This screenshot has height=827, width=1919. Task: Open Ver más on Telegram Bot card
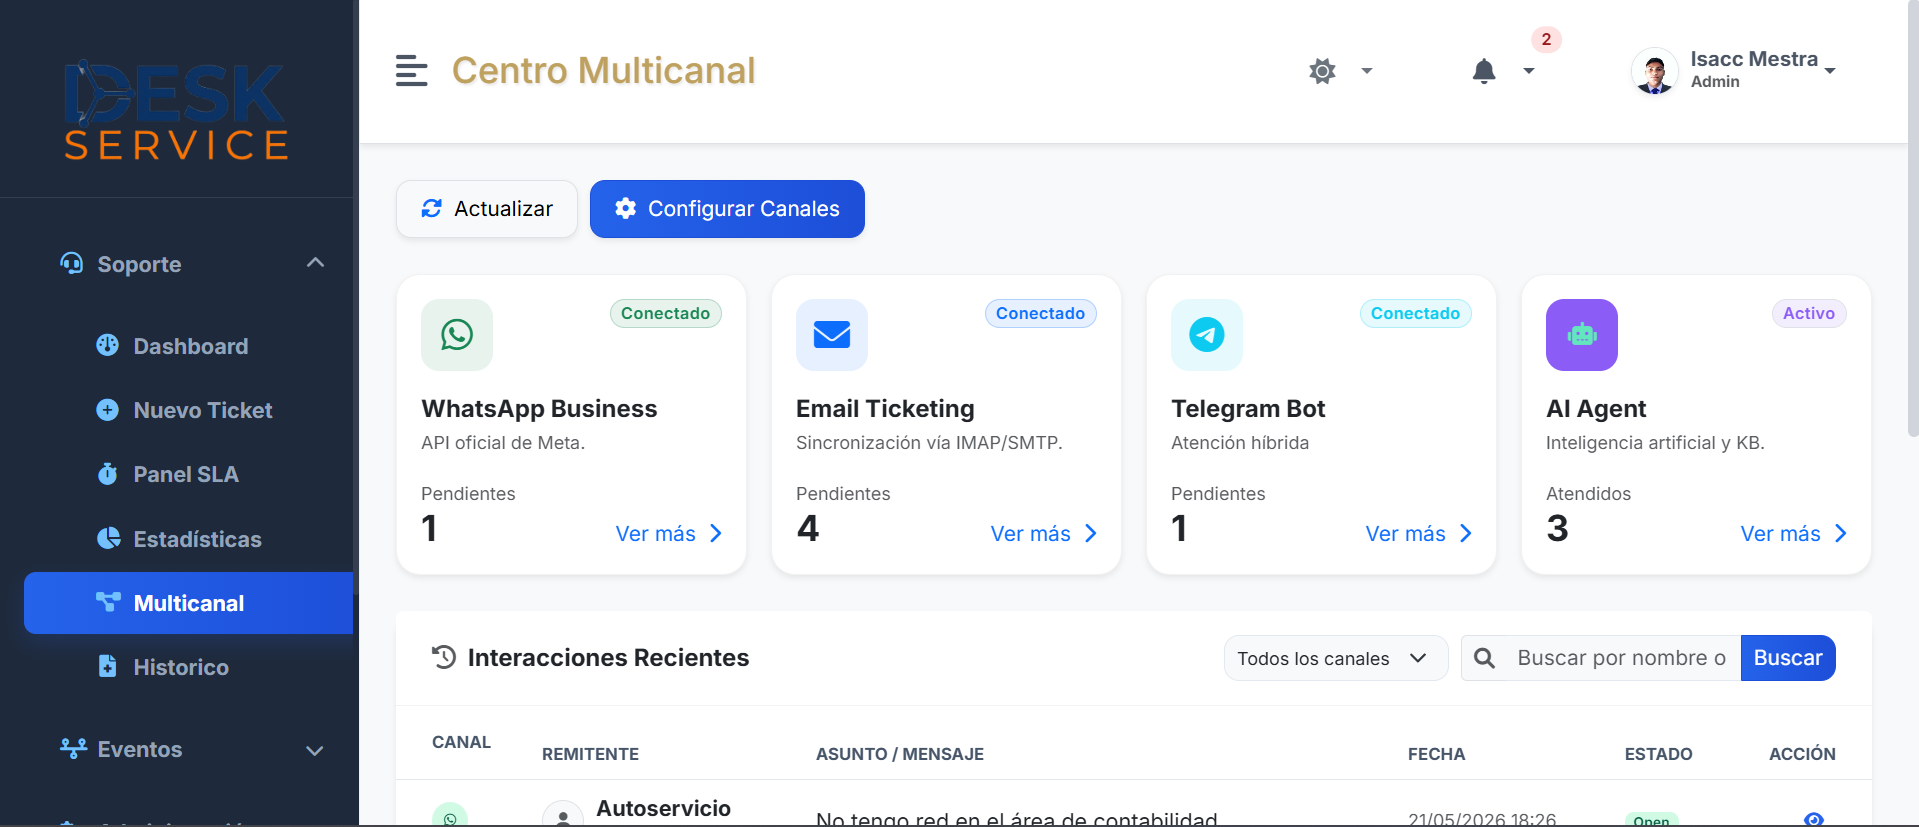[1419, 534]
